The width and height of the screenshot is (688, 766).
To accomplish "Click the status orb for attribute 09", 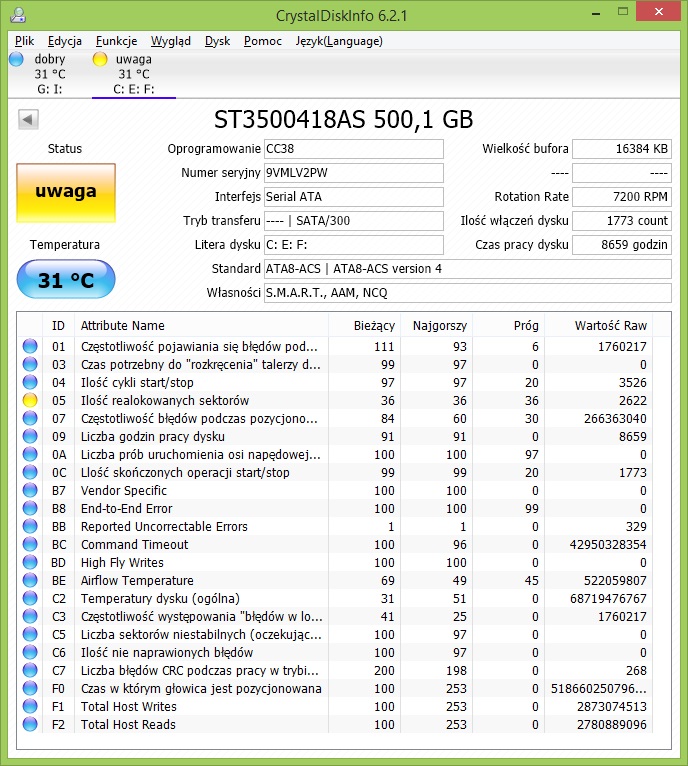I will click(x=30, y=436).
